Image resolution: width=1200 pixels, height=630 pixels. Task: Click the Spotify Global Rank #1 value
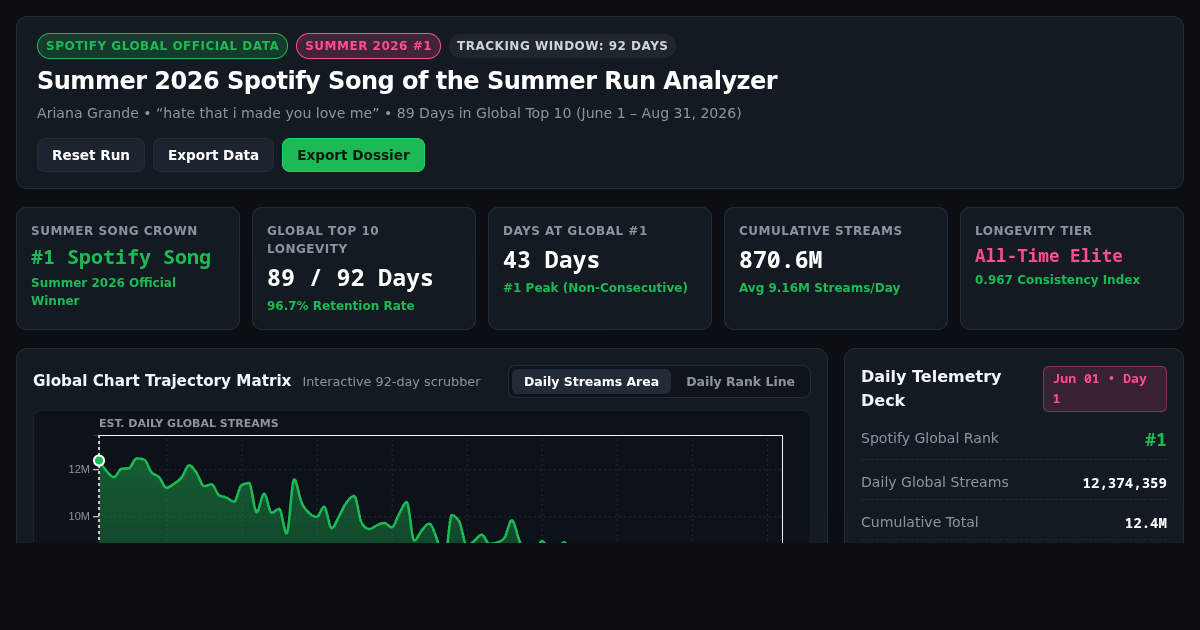pyautogui.click(x=1155, y=440)
